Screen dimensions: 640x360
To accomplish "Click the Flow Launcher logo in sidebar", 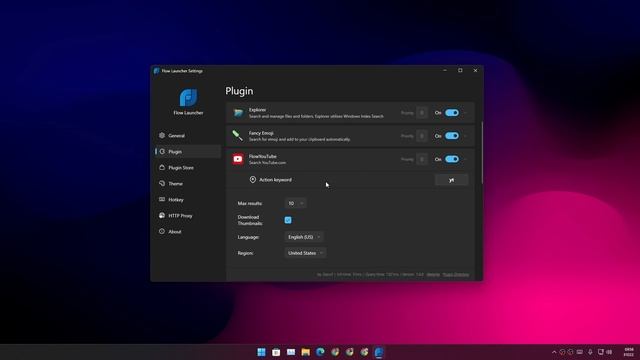I will tap(188, 98).
